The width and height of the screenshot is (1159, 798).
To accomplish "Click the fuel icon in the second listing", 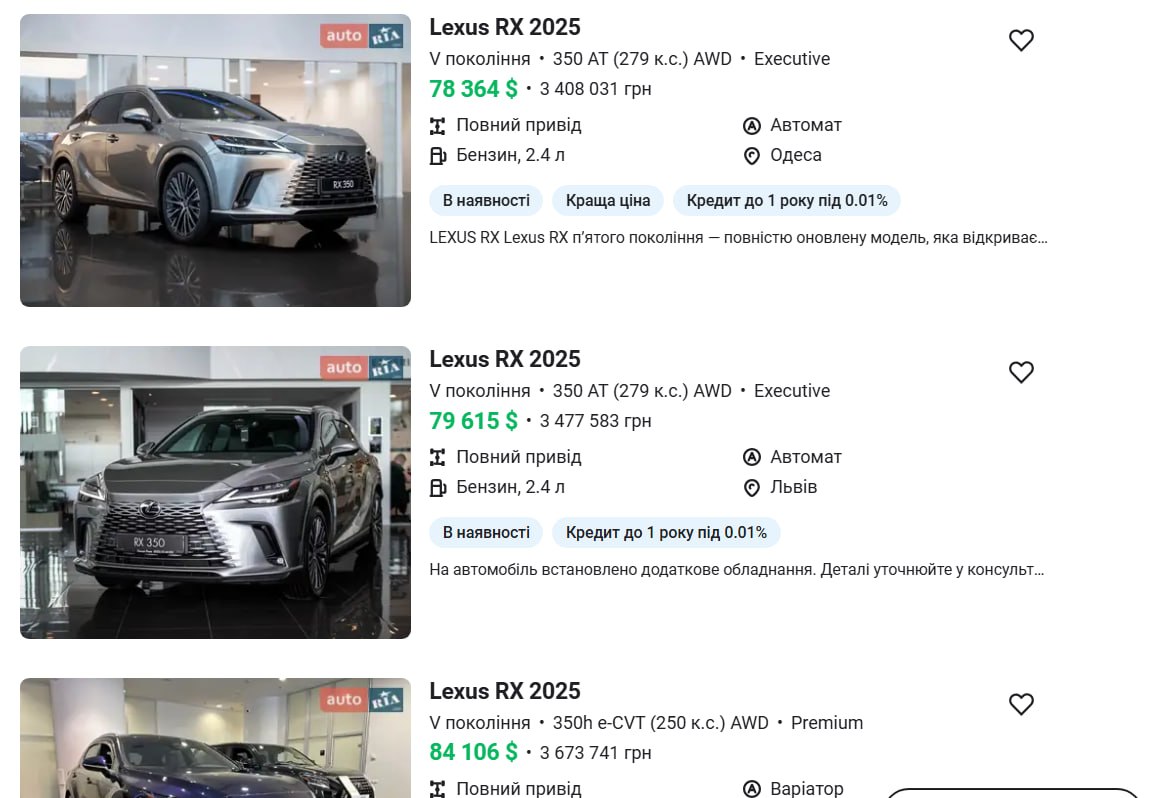I will (438, 487).
